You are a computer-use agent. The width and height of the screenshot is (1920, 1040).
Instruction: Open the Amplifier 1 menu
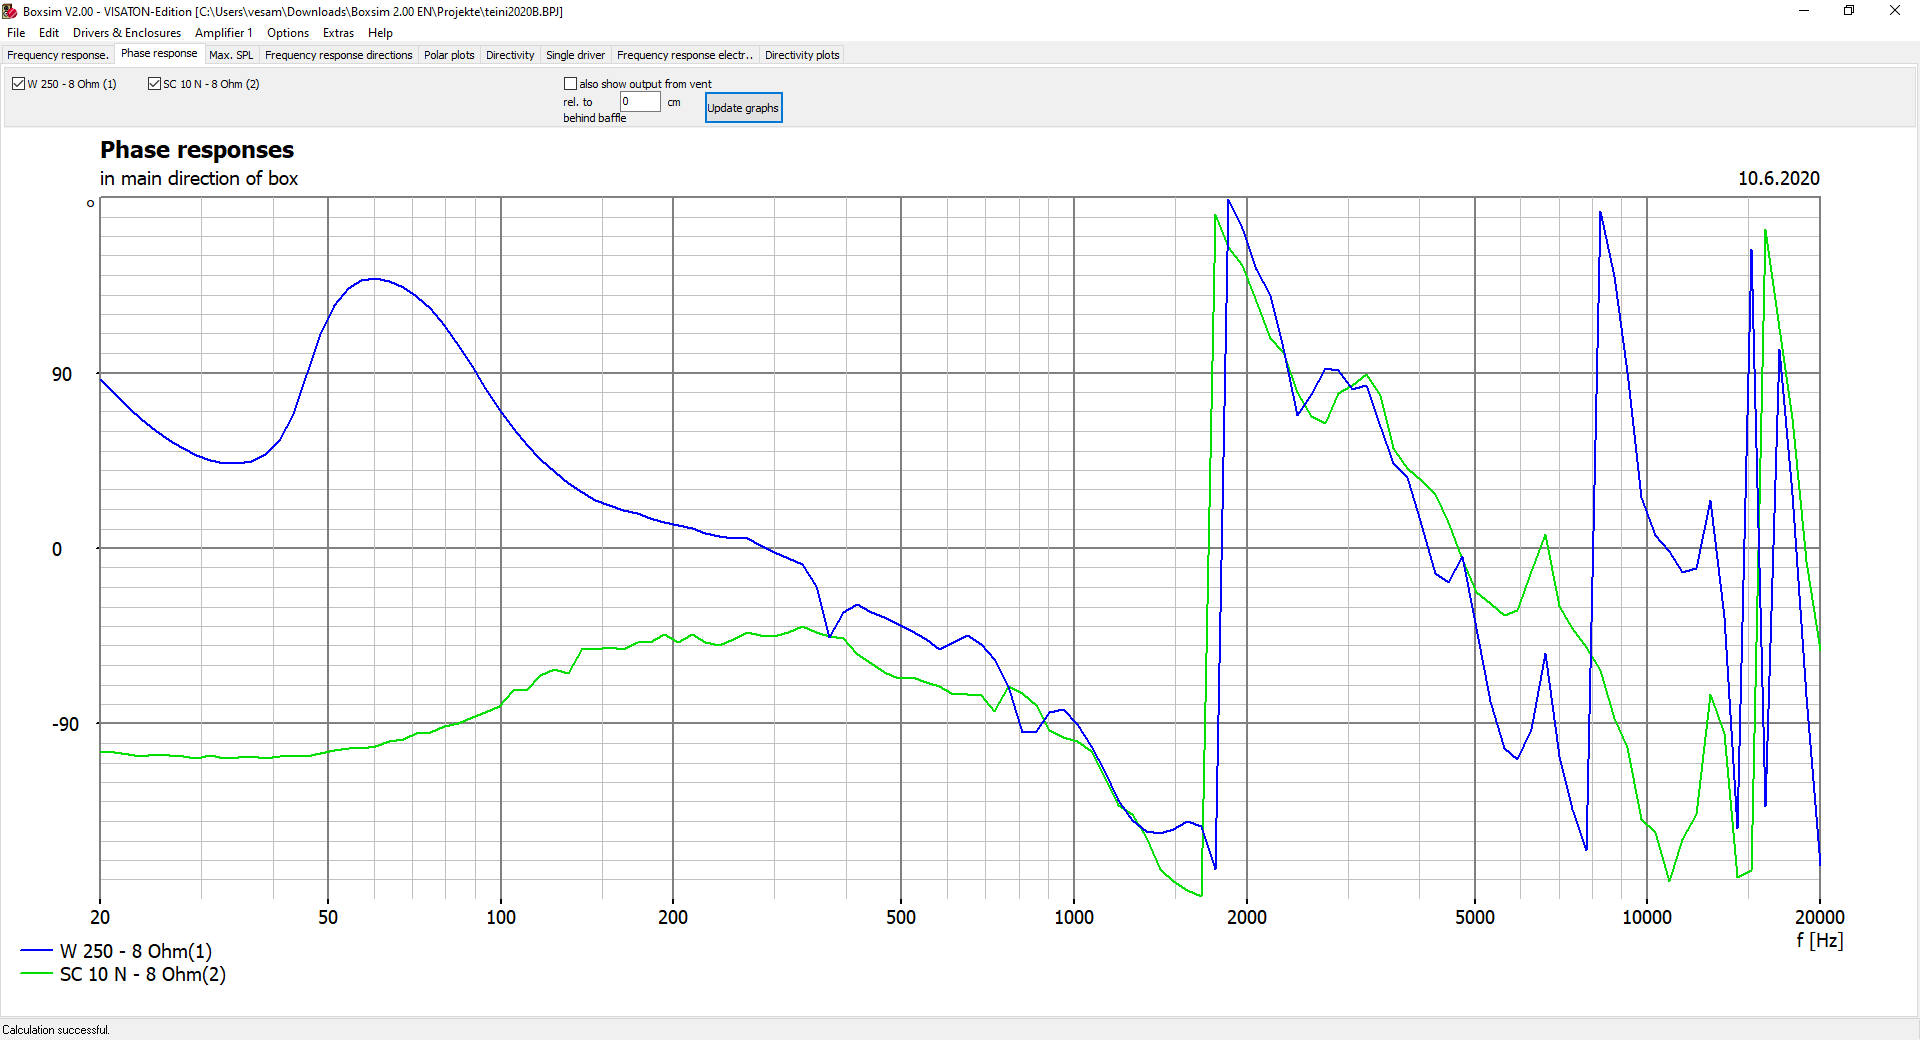224,33
